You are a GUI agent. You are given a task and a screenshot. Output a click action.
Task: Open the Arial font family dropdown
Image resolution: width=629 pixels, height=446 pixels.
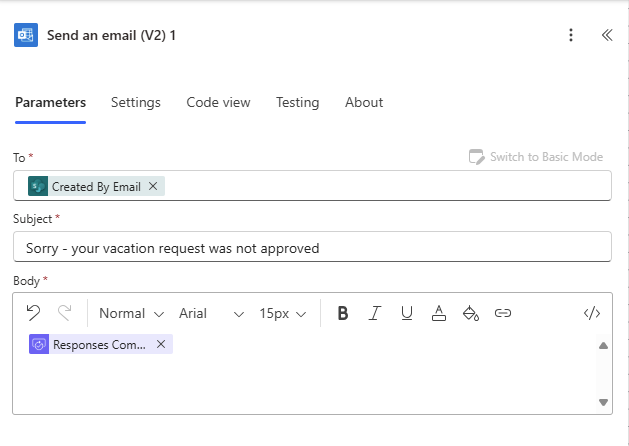pyautogui.click(x=211, y=313)
